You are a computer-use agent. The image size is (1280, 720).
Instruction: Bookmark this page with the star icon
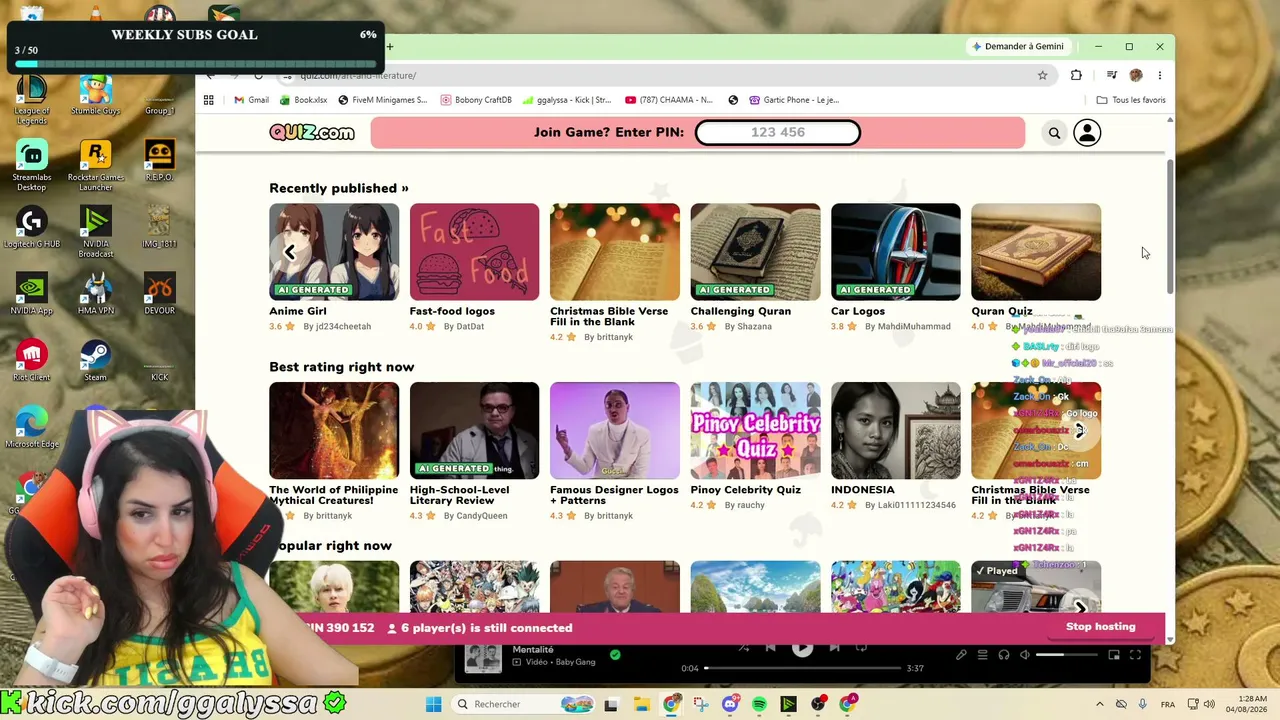[1042, 75]
